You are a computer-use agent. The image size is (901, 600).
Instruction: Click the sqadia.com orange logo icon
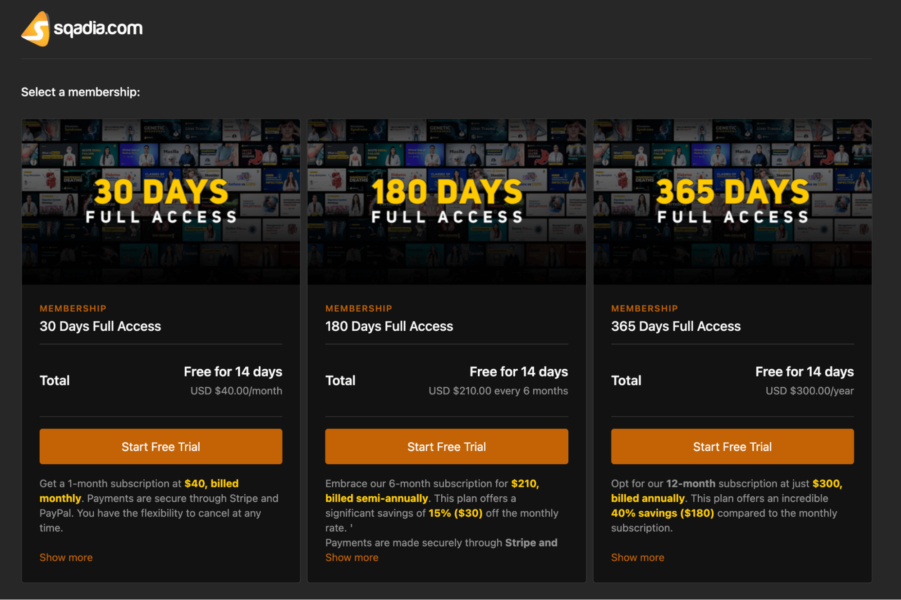click(x=35, y=29)
